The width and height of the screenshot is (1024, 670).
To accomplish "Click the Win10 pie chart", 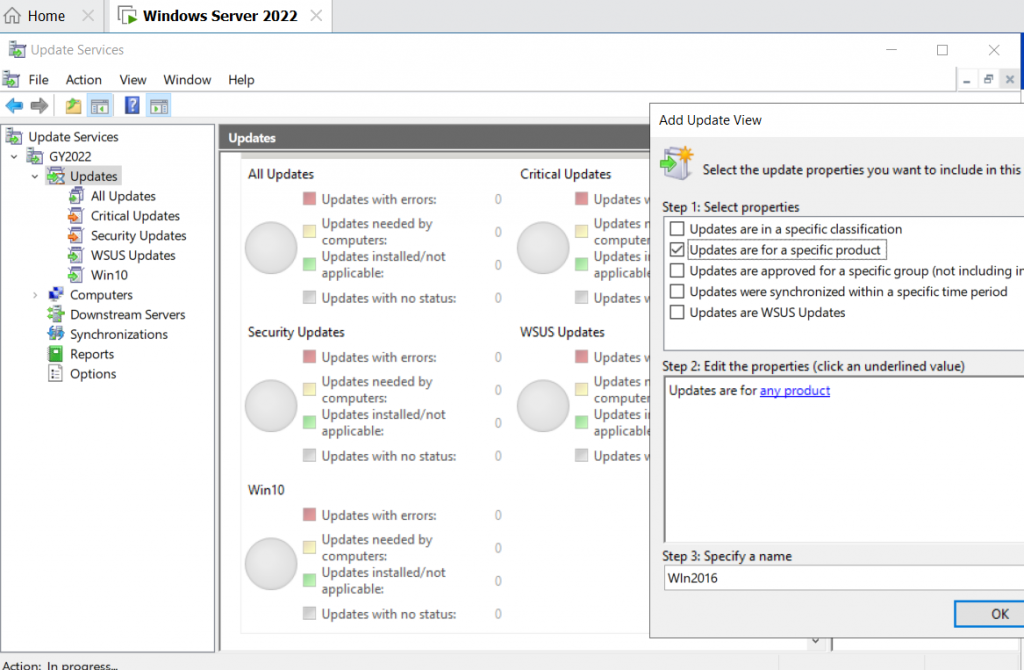I will click(271, 564).
